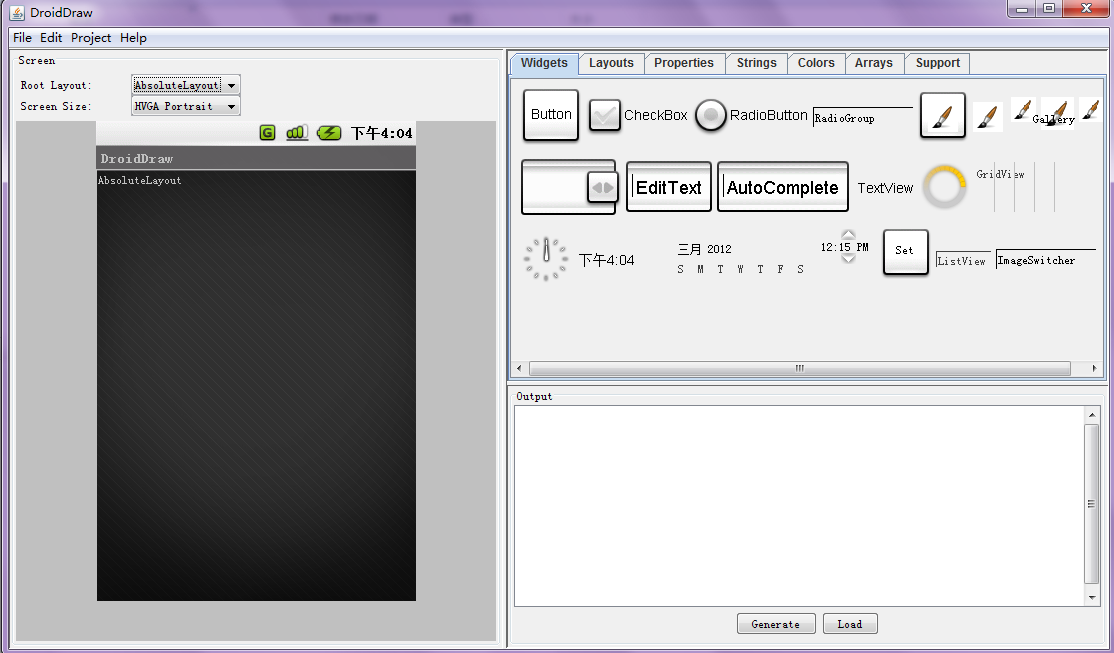Click the widget palette scroll-left arrow

click(519, 368)
